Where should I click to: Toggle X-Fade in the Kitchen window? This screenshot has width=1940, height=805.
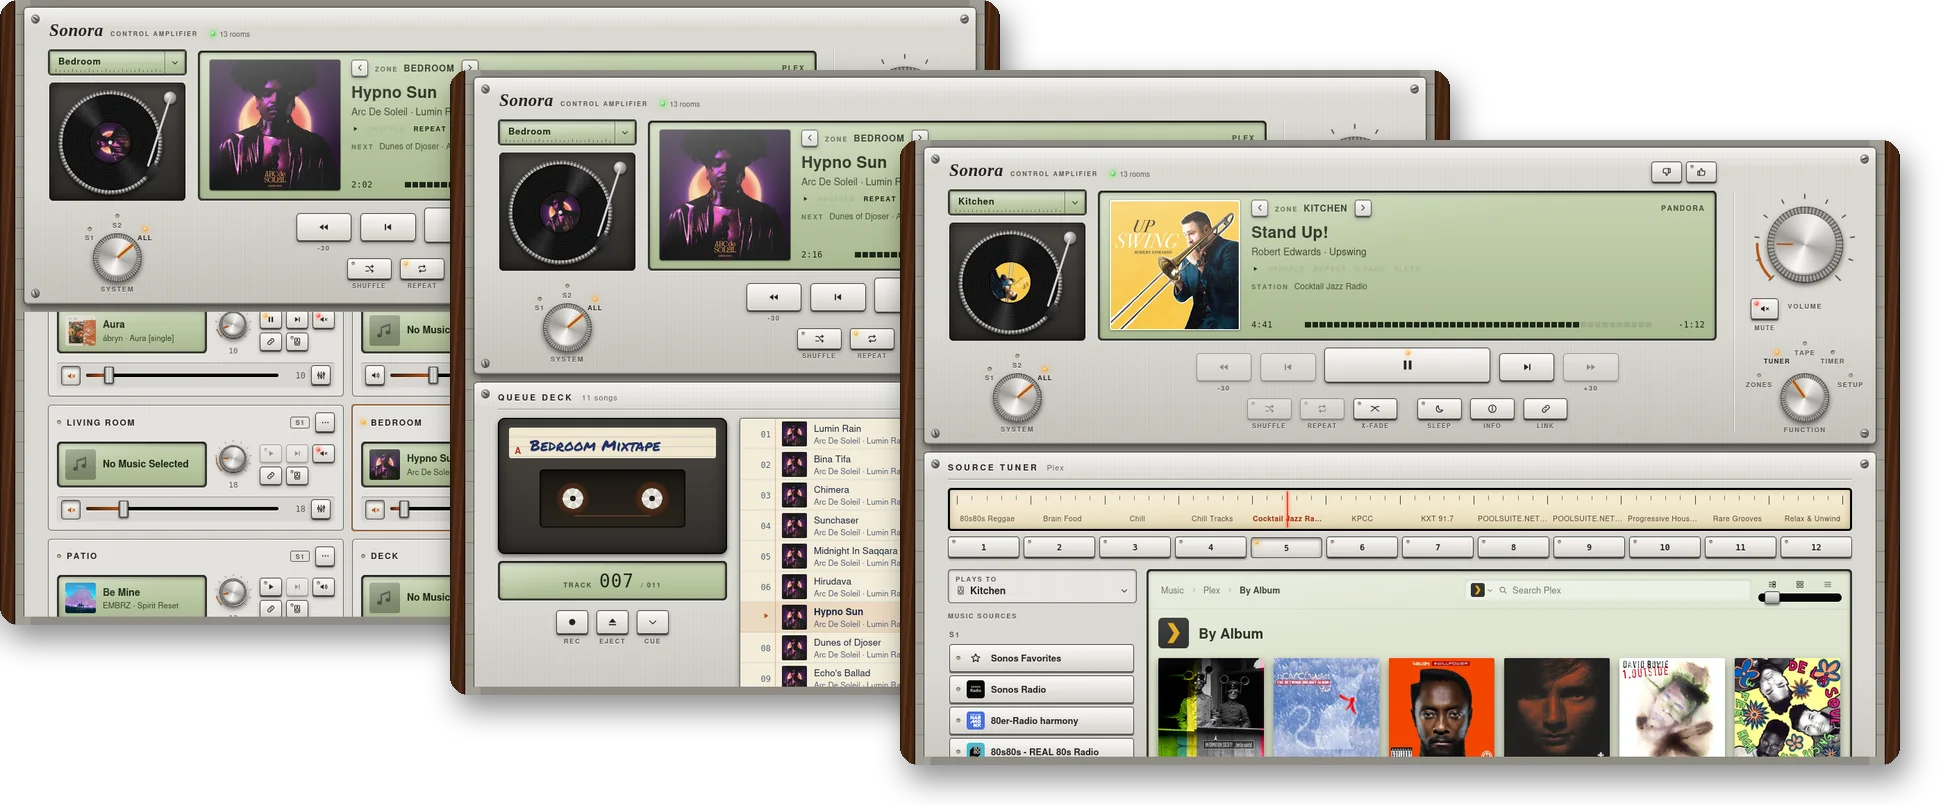(x=1375, y=409)
